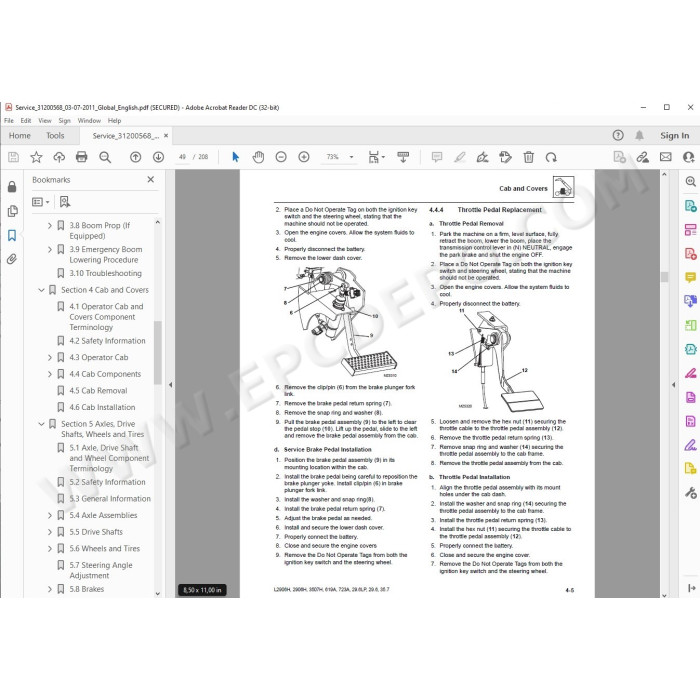
Task: Open 5.3 General Information bookmark
Action: [x=110, y=499]
